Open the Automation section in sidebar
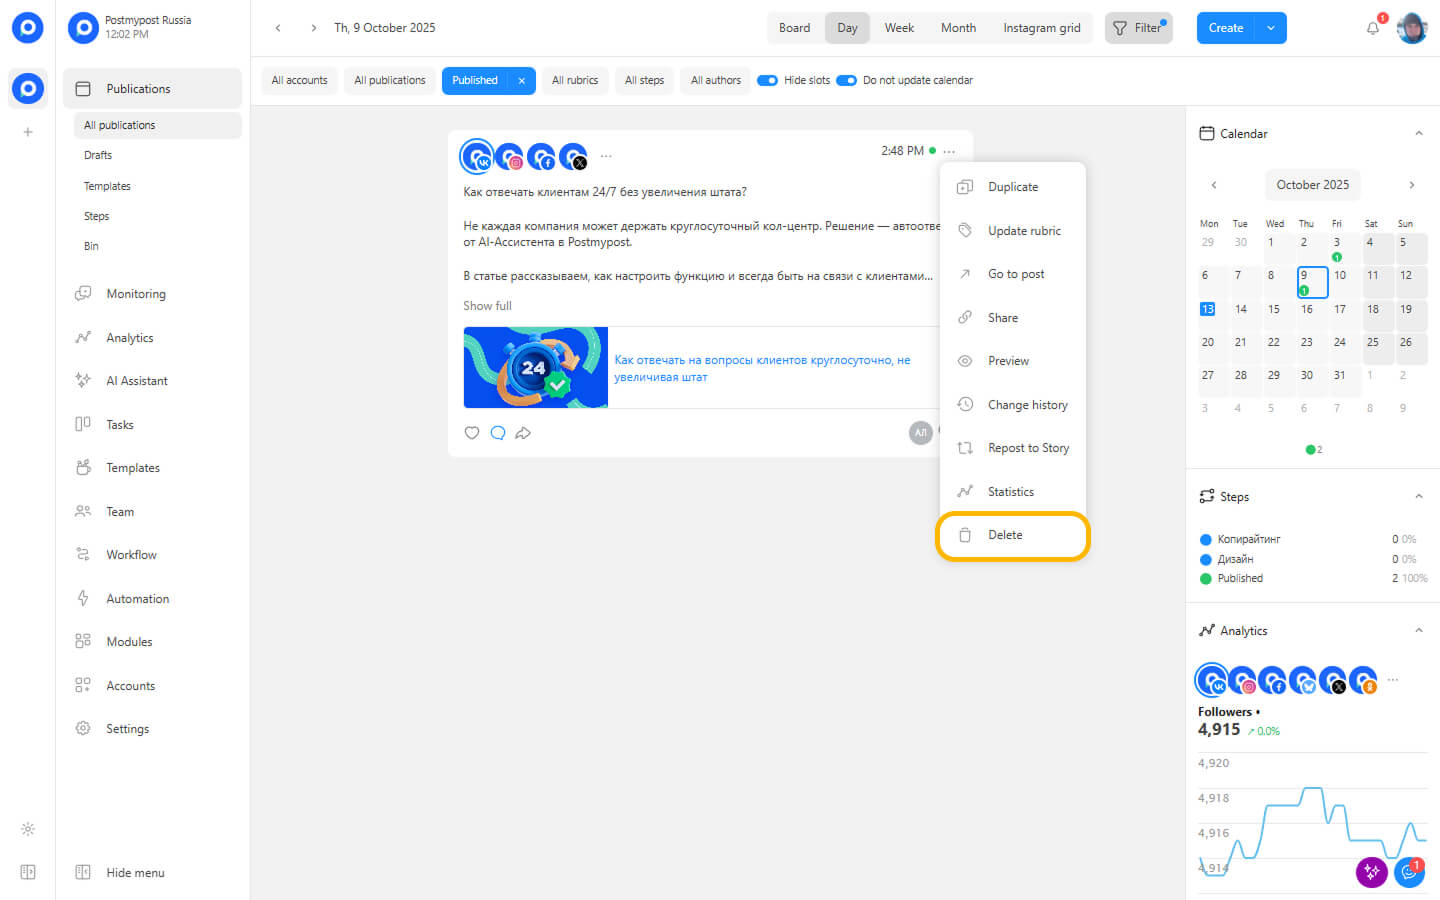 137,599
